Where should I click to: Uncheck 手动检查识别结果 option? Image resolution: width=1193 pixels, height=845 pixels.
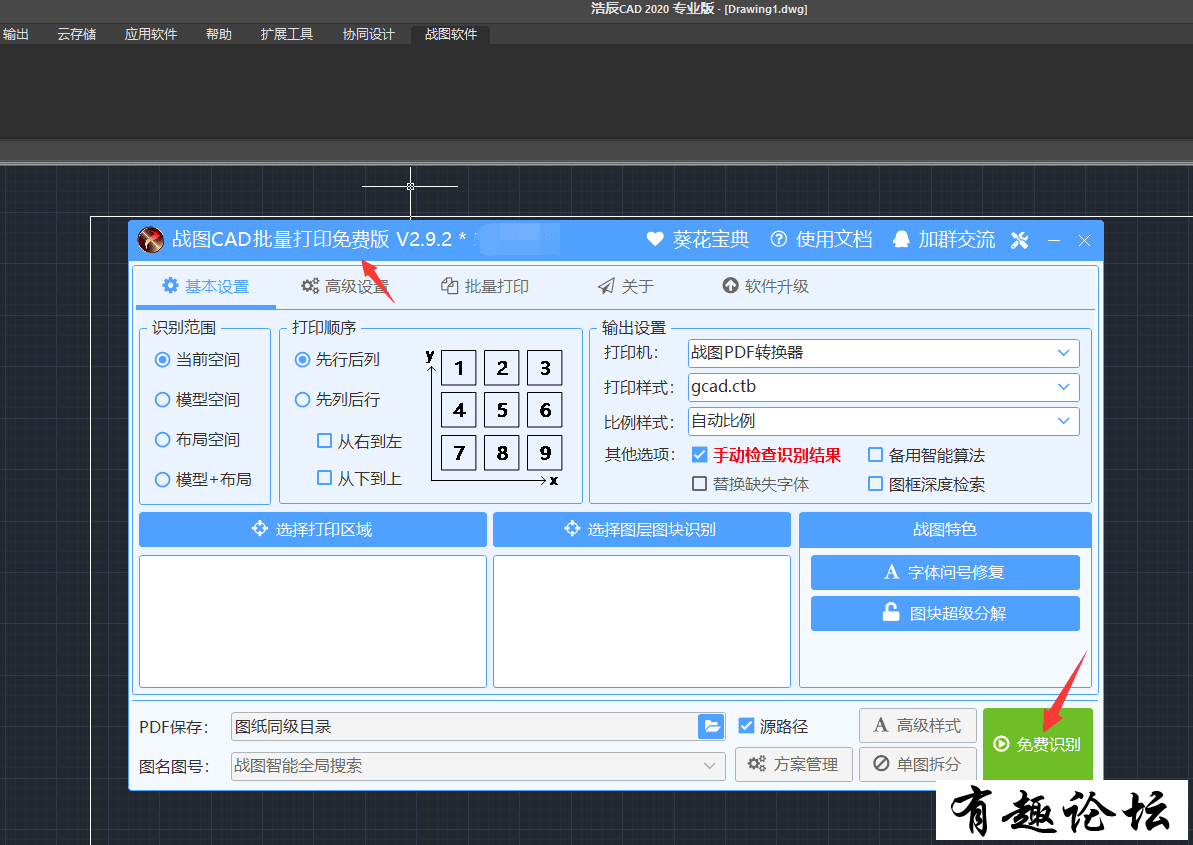tap(699, 455)
